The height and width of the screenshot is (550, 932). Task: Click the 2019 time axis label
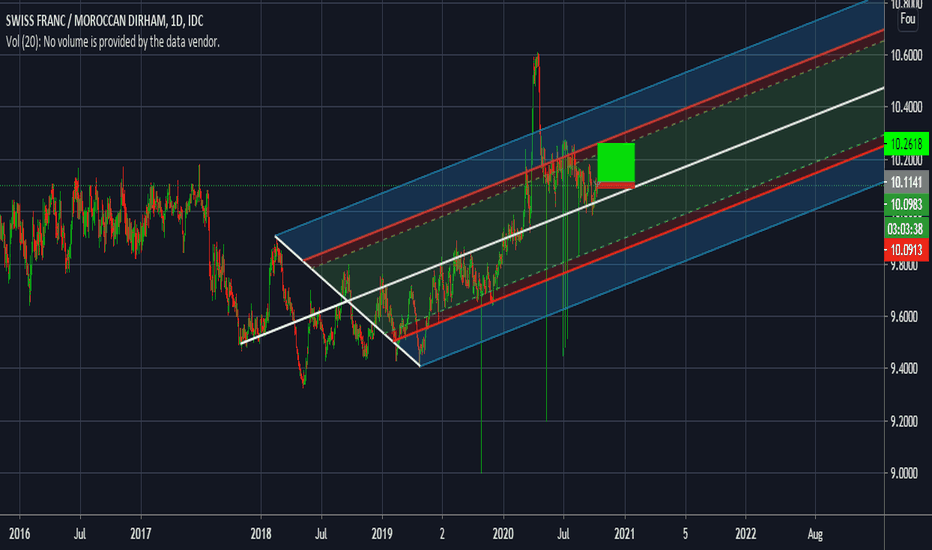click(x=382, y=533)
